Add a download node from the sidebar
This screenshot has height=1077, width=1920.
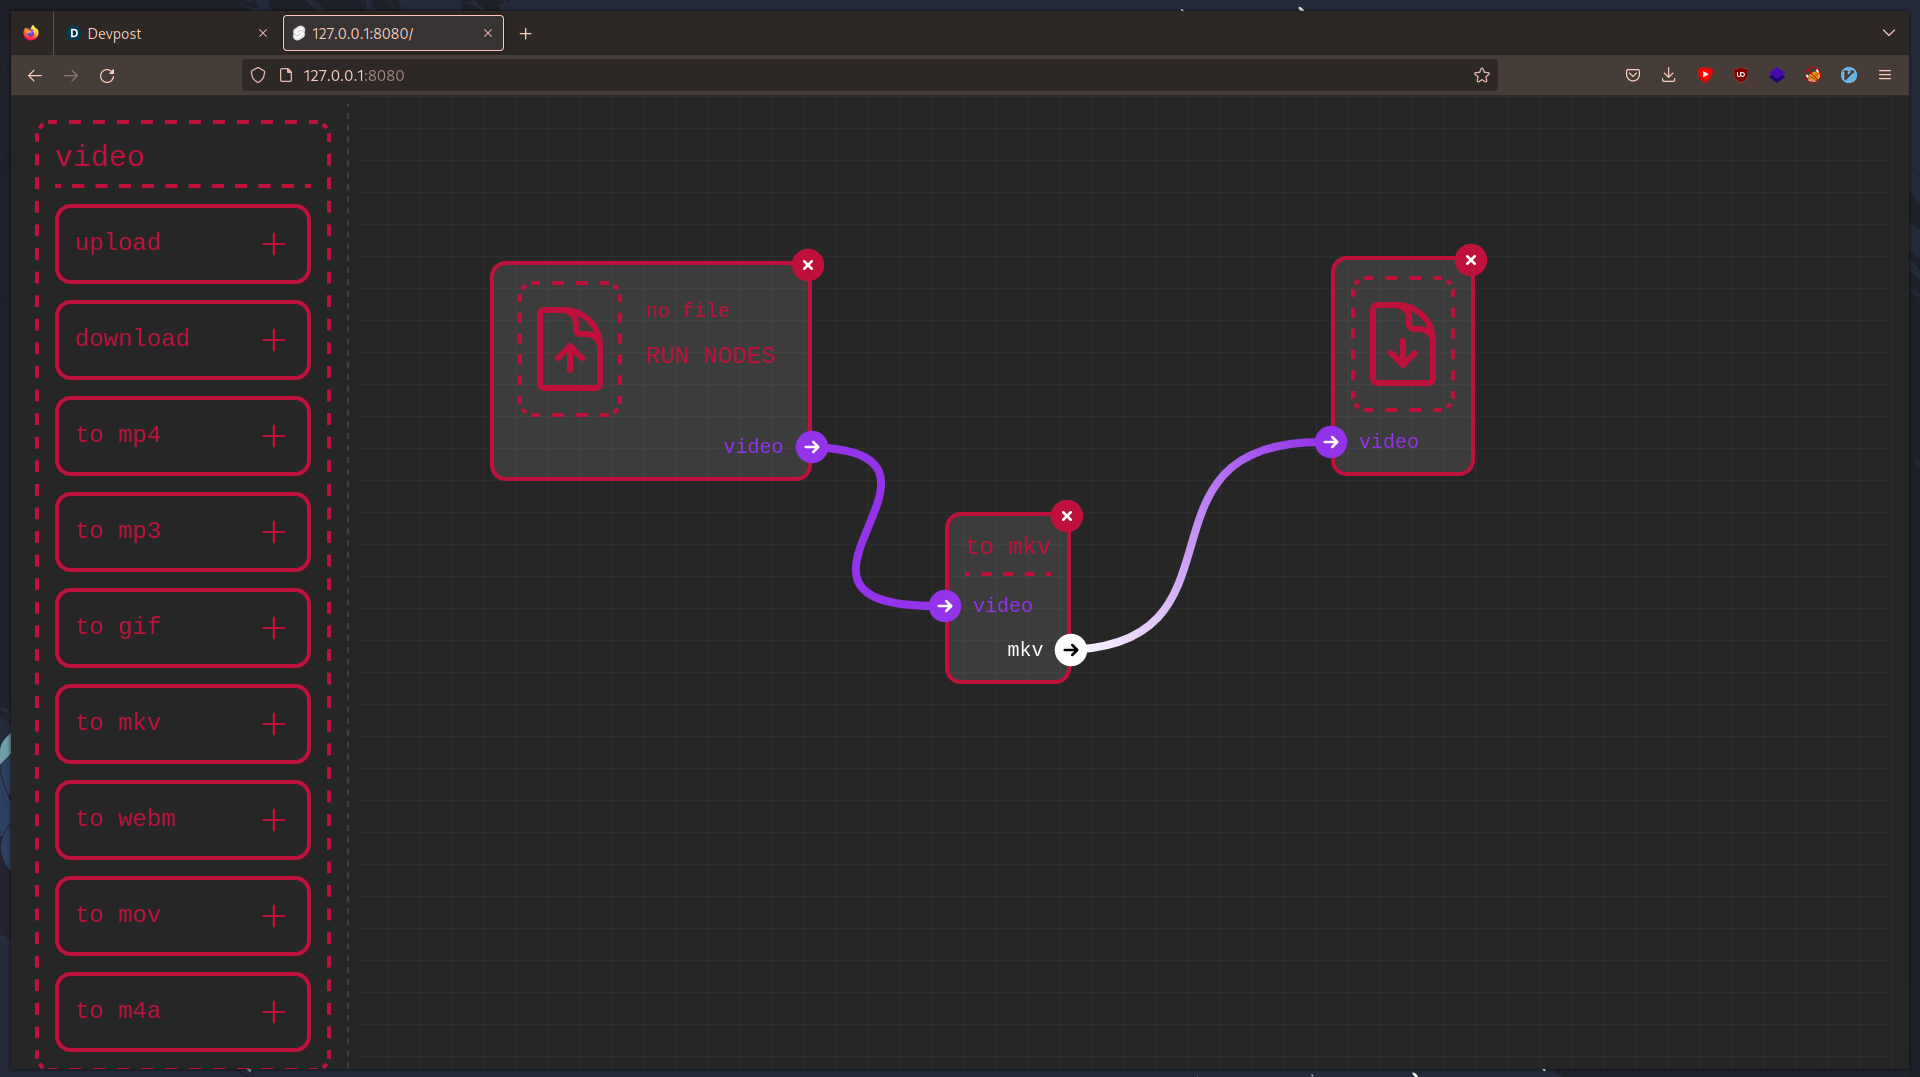[x=183, y=340]
